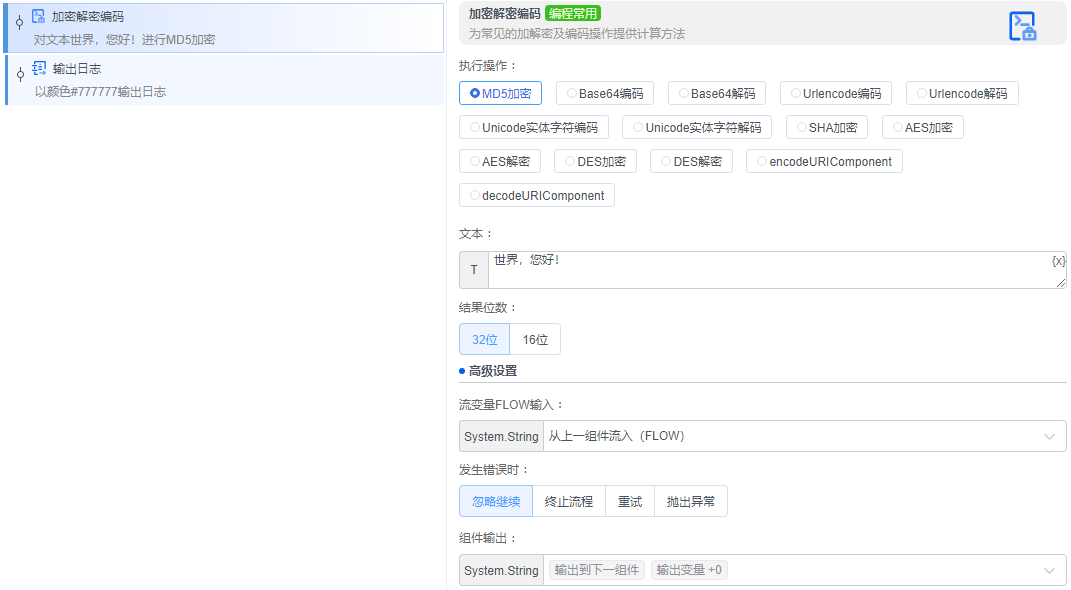Click the System.String type badge under 组件输出
The height and width of the screenshot is (590, 1071).
500,570
